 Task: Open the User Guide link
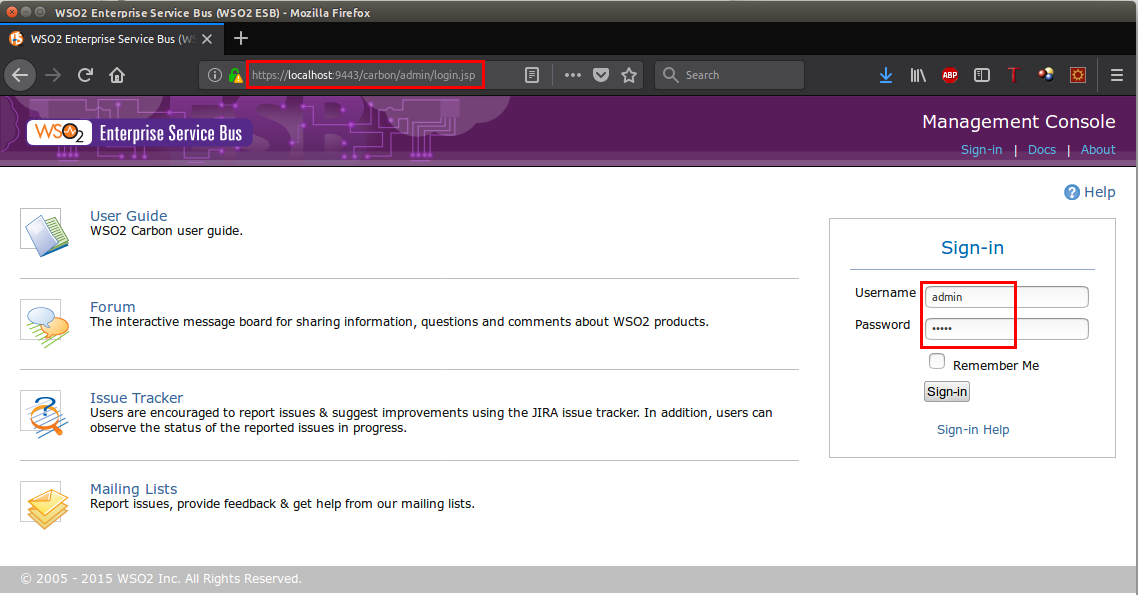click(128, 216)
